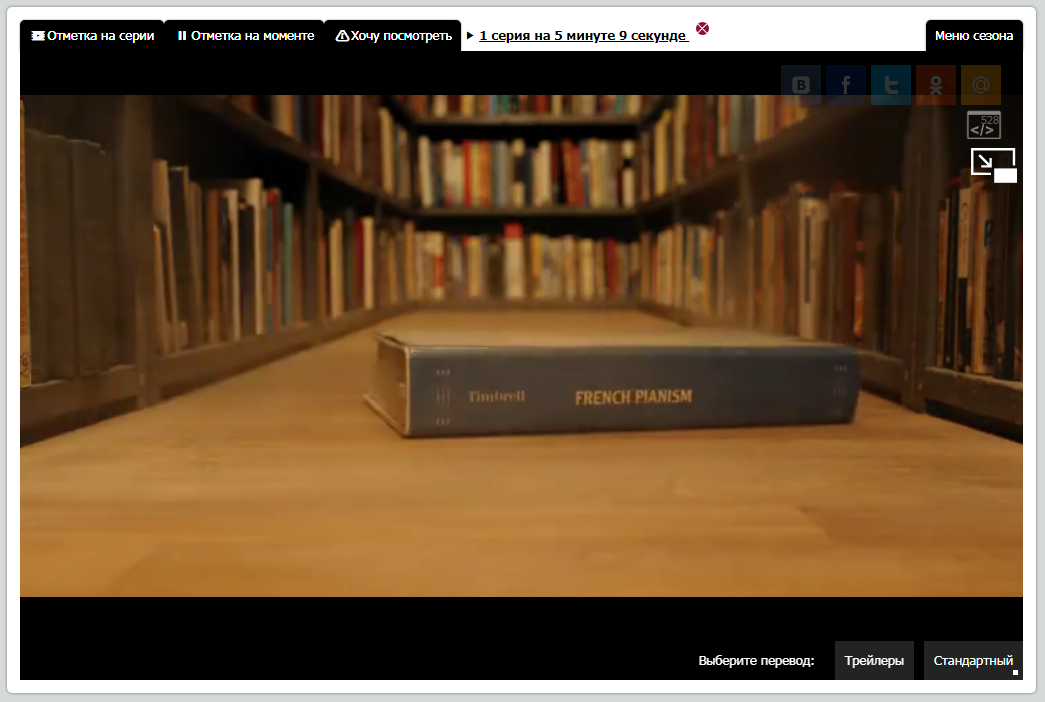The width and height of the screenshot is (1045, 702).
Task: Select Стандартный translation option
Action: (973, 660)
